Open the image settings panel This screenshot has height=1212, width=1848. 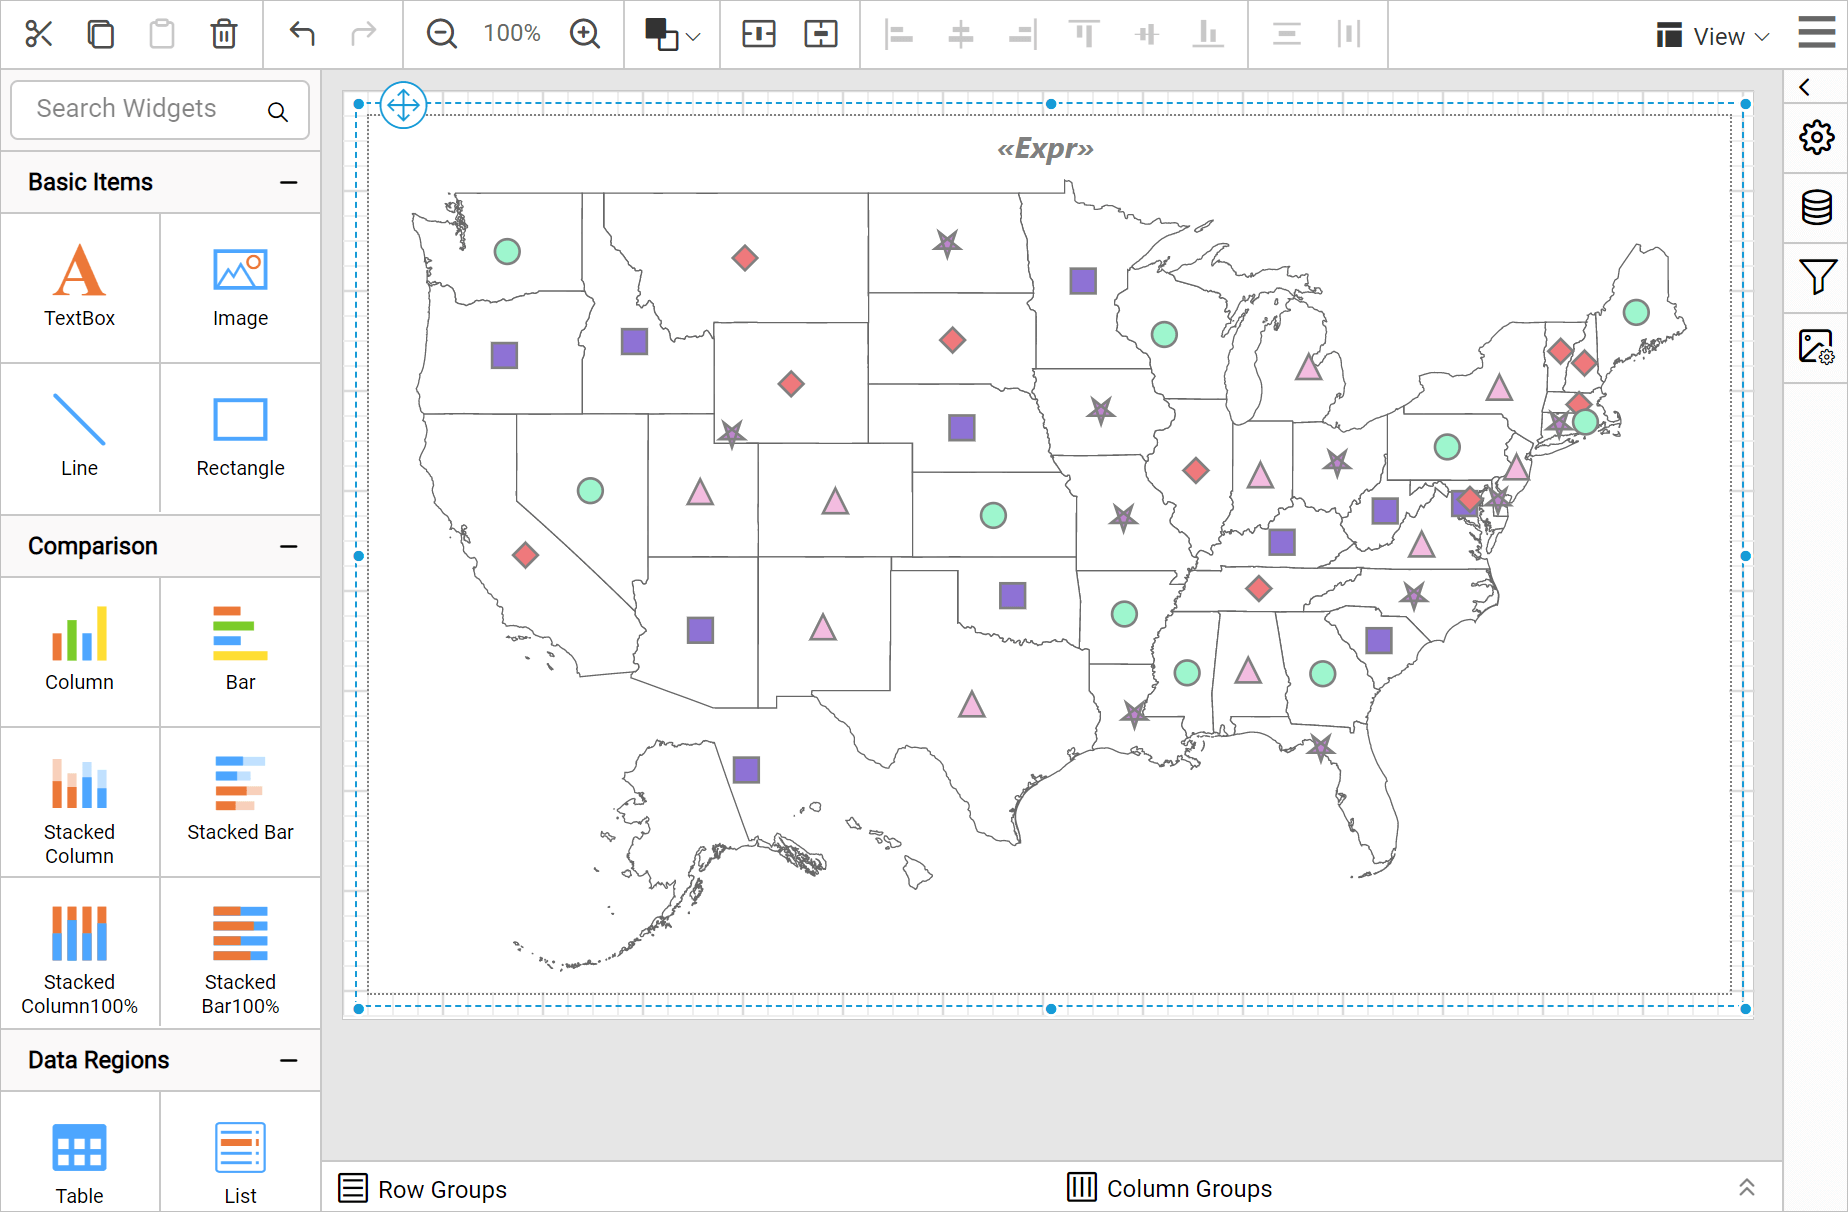point(1817,346)
